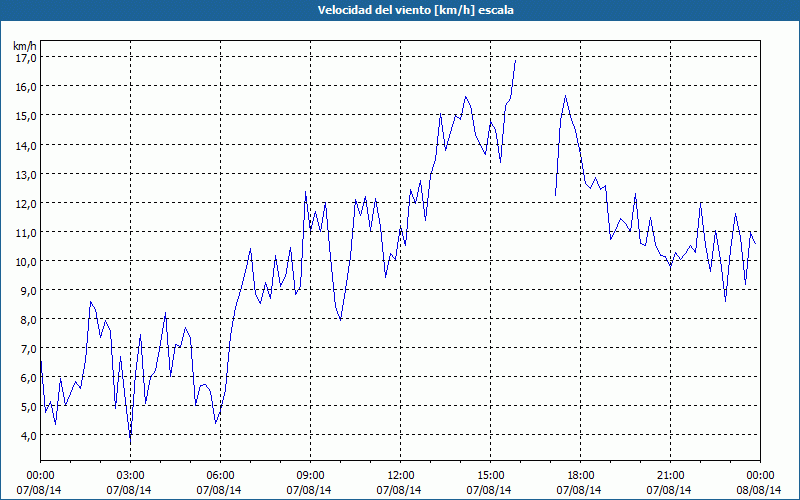This screenshot has width=800, height=500.
Task: Select the "4,0" y-axis label
Action: click(28, 436)
